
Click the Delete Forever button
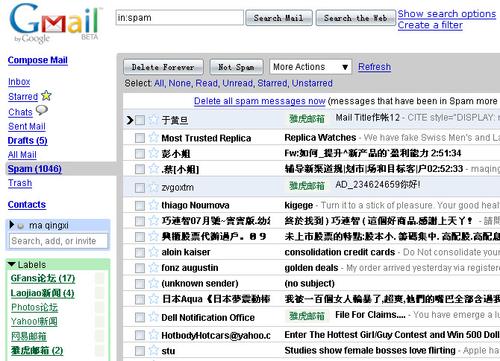coord(163,67)
